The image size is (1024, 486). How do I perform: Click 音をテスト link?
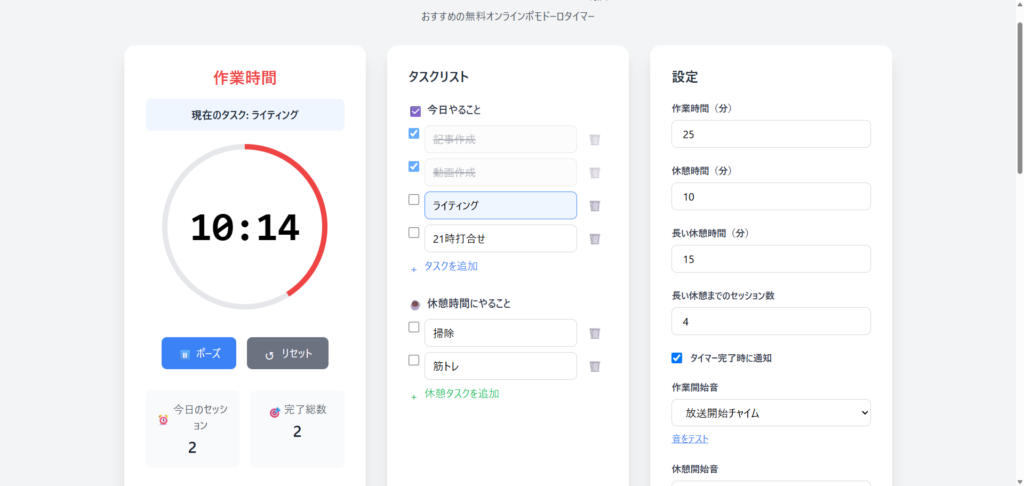[x=690, y=439]
